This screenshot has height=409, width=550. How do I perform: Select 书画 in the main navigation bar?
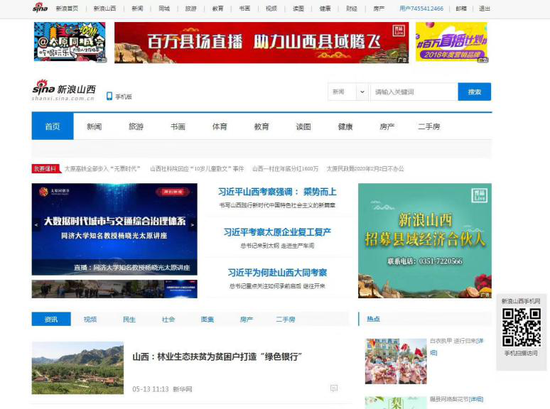point(178,127)
